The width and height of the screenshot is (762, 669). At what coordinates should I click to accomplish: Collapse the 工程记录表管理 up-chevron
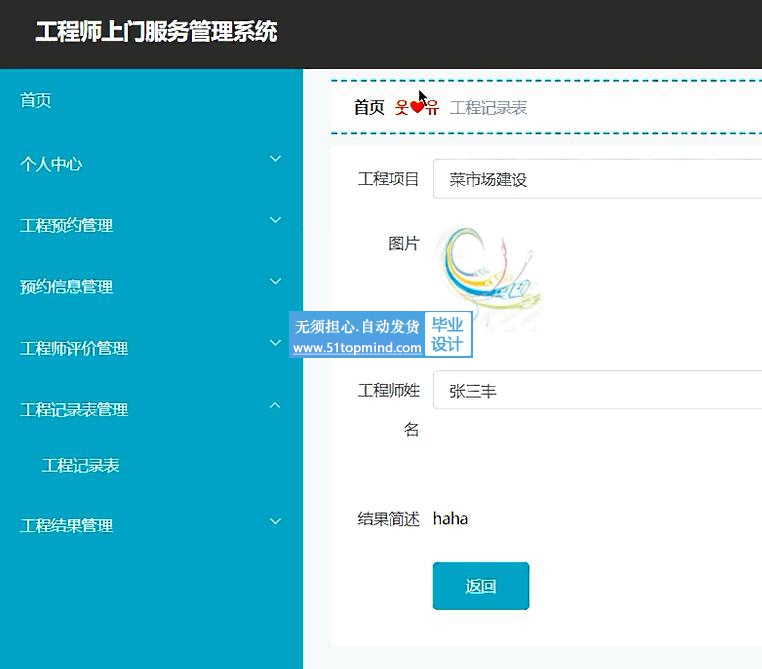tap(276, 405)
